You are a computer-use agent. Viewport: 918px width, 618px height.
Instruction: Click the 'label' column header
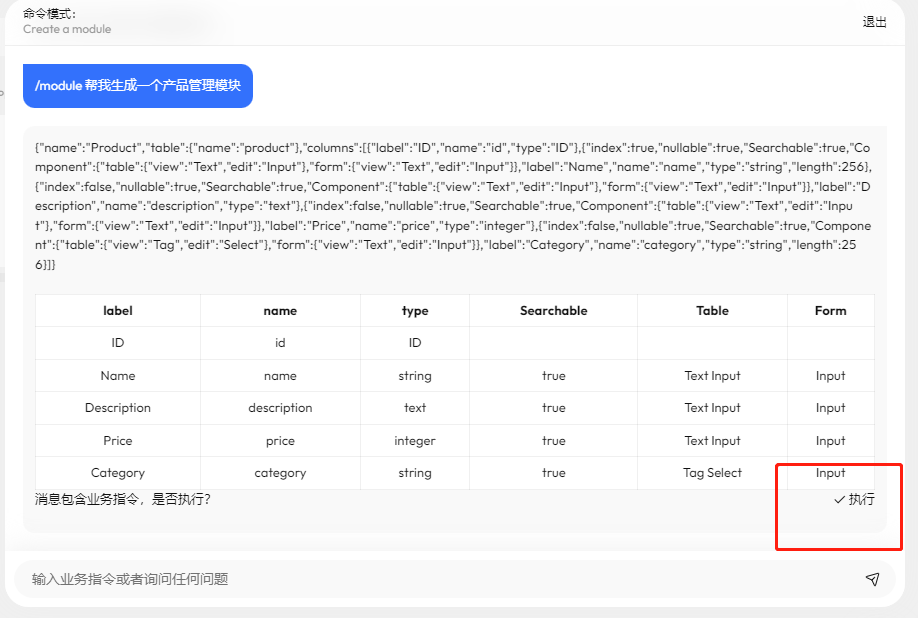(x=118, y=311)
